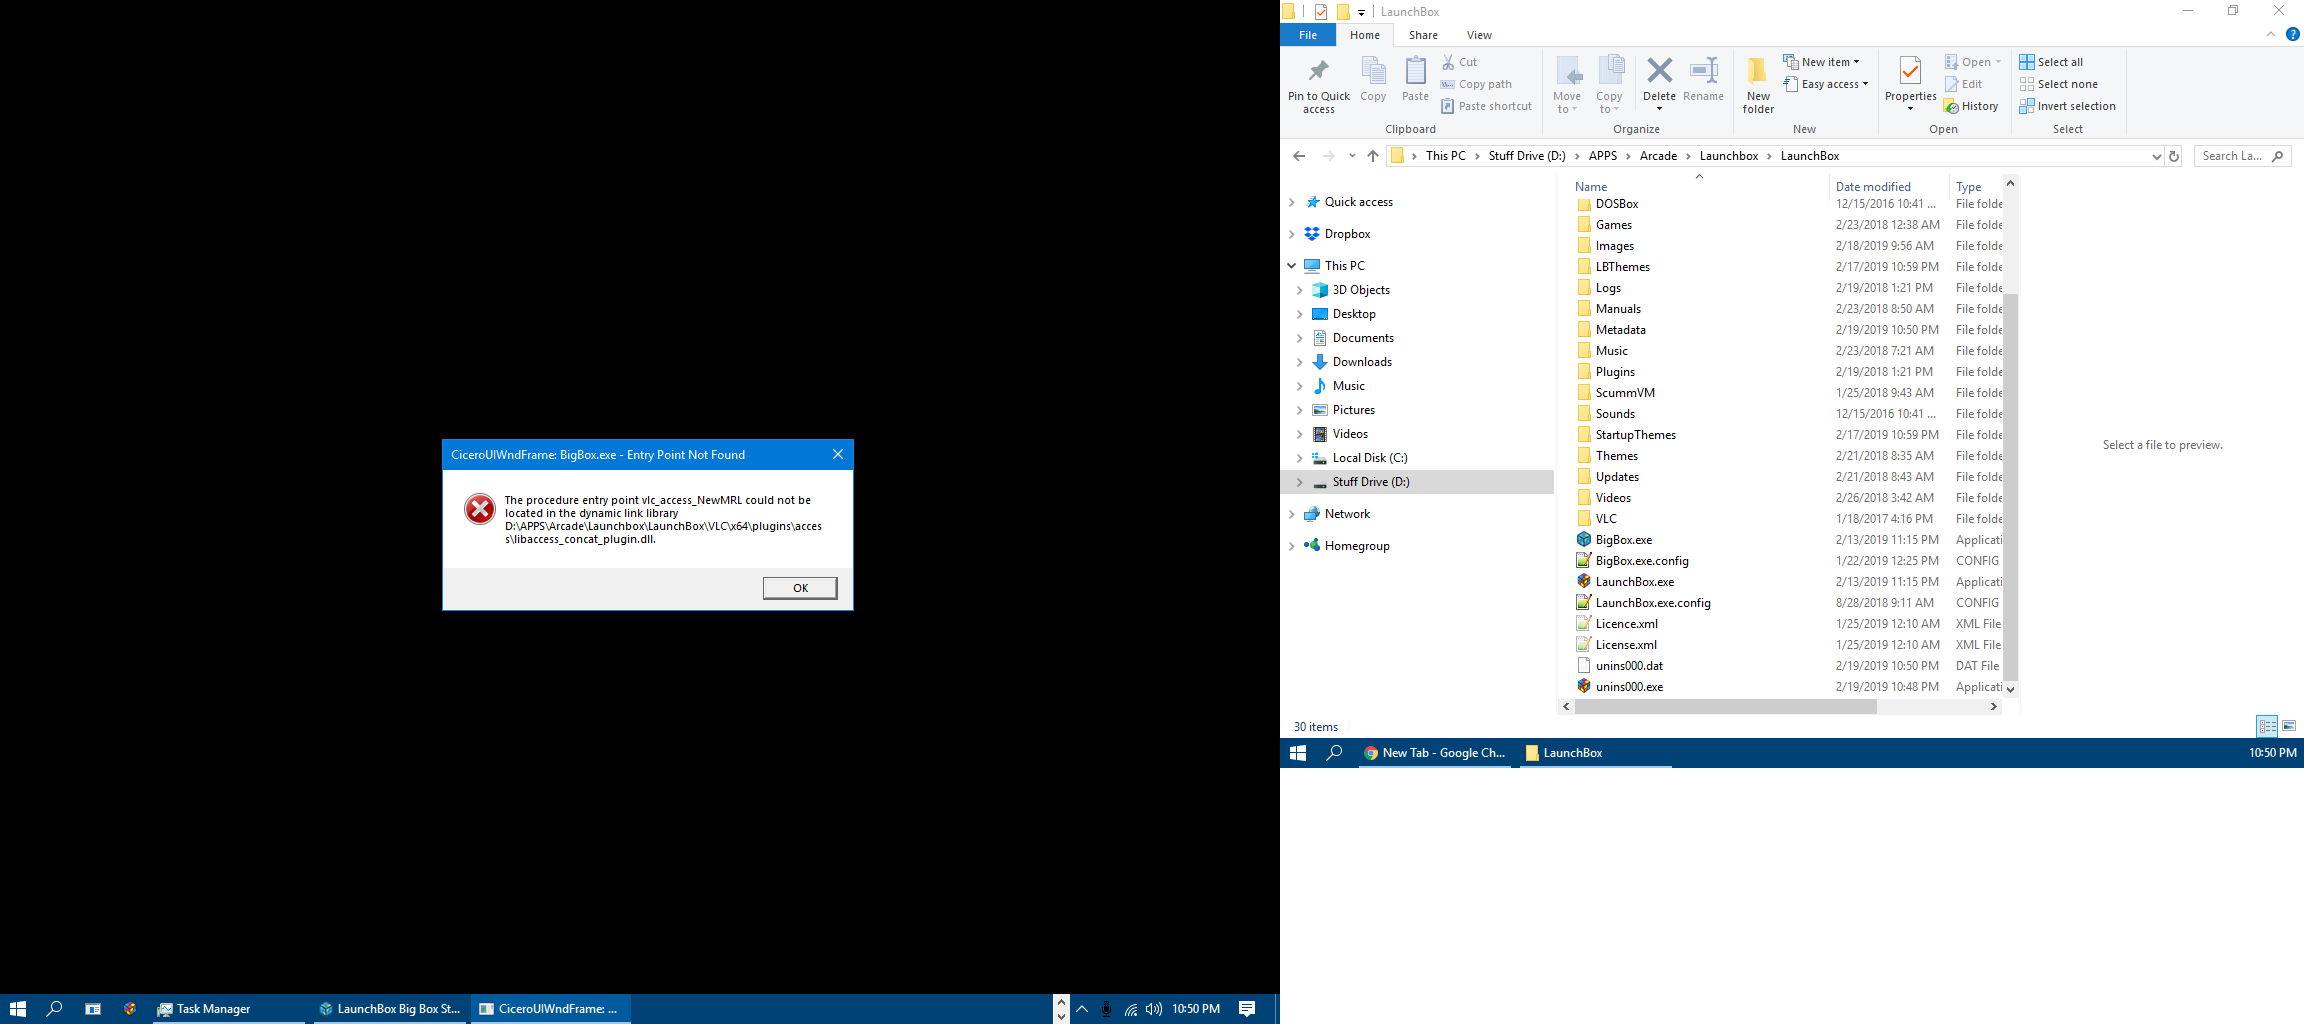Switch to the Home ribbon tab
This screenshot has width=2304, height=1024.
click(1364, 35)
